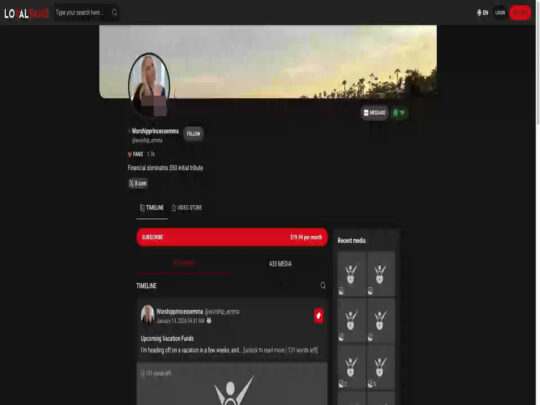Click the Login button

(500, 13)
